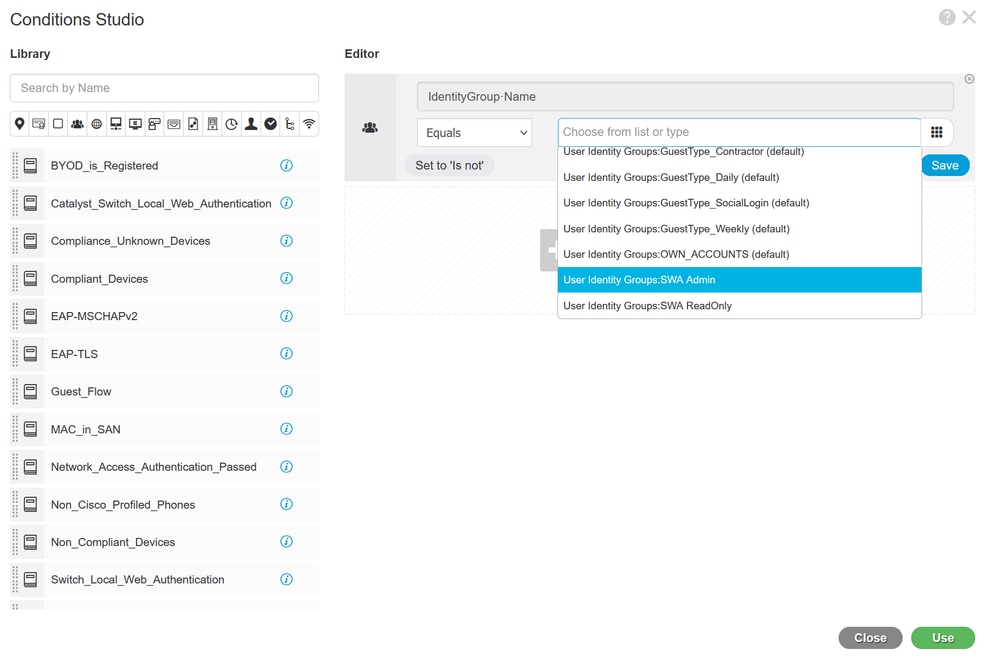
Task: Filter library by empty square icon
Action: [x=58, y=124]
